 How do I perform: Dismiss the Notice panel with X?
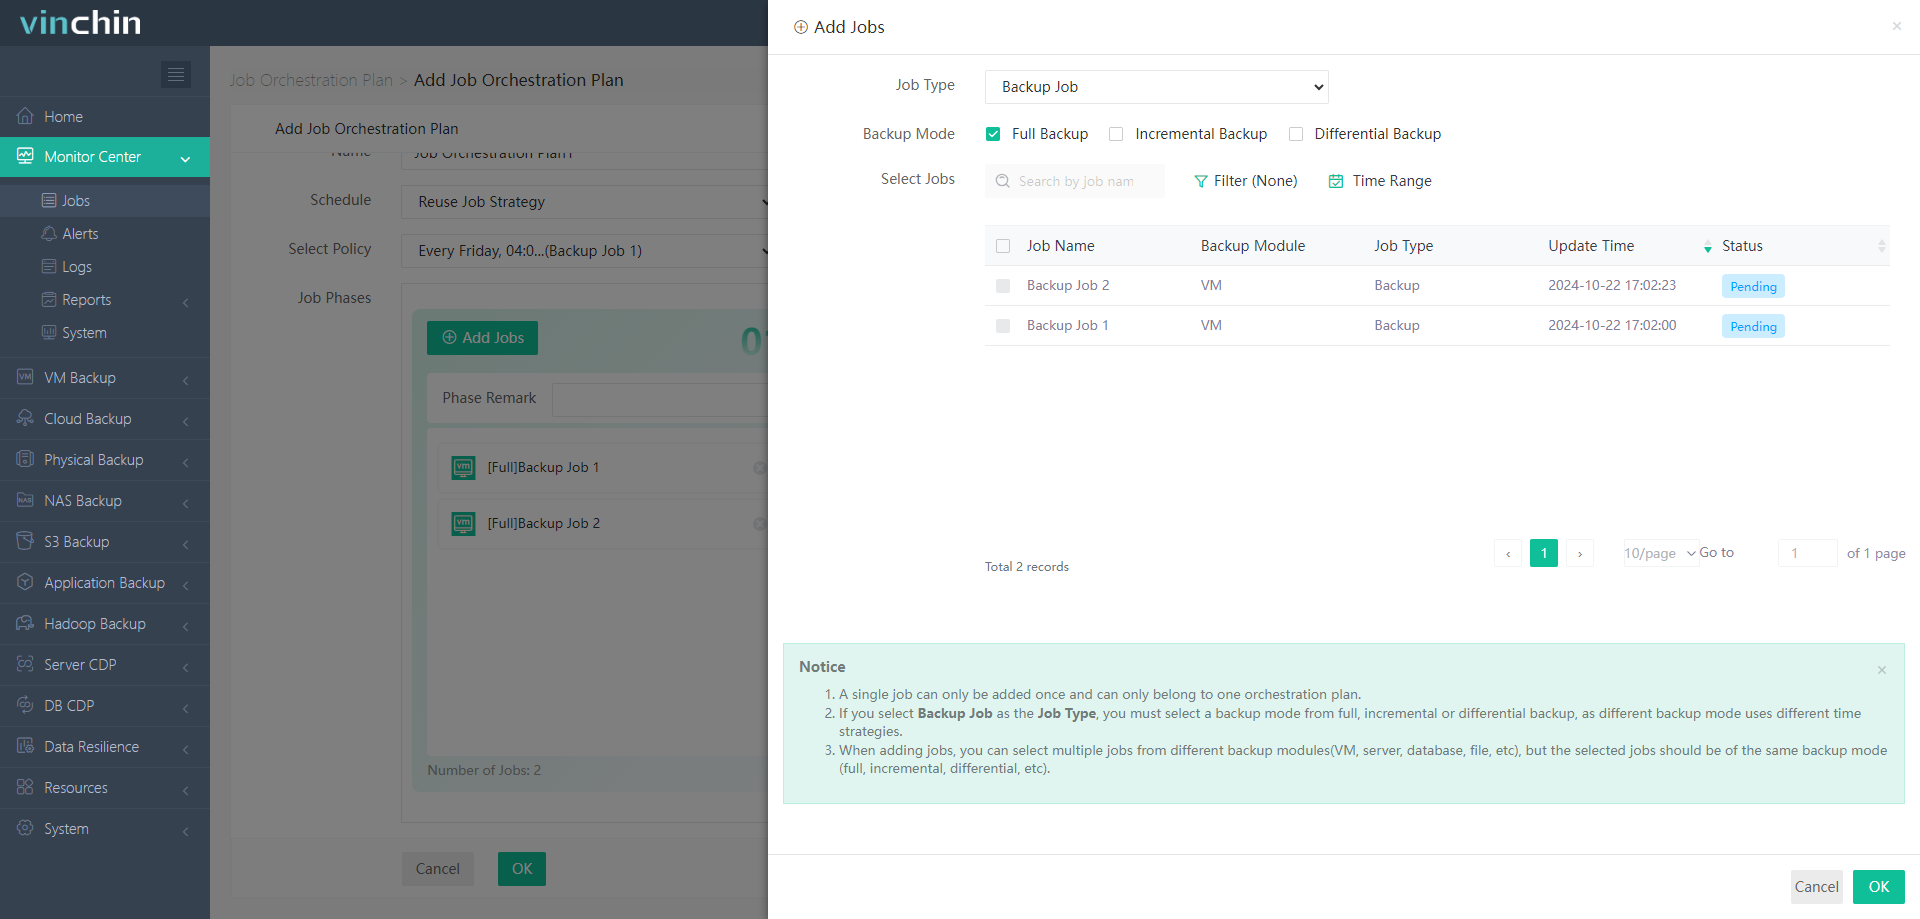[x=1881, y=670]
